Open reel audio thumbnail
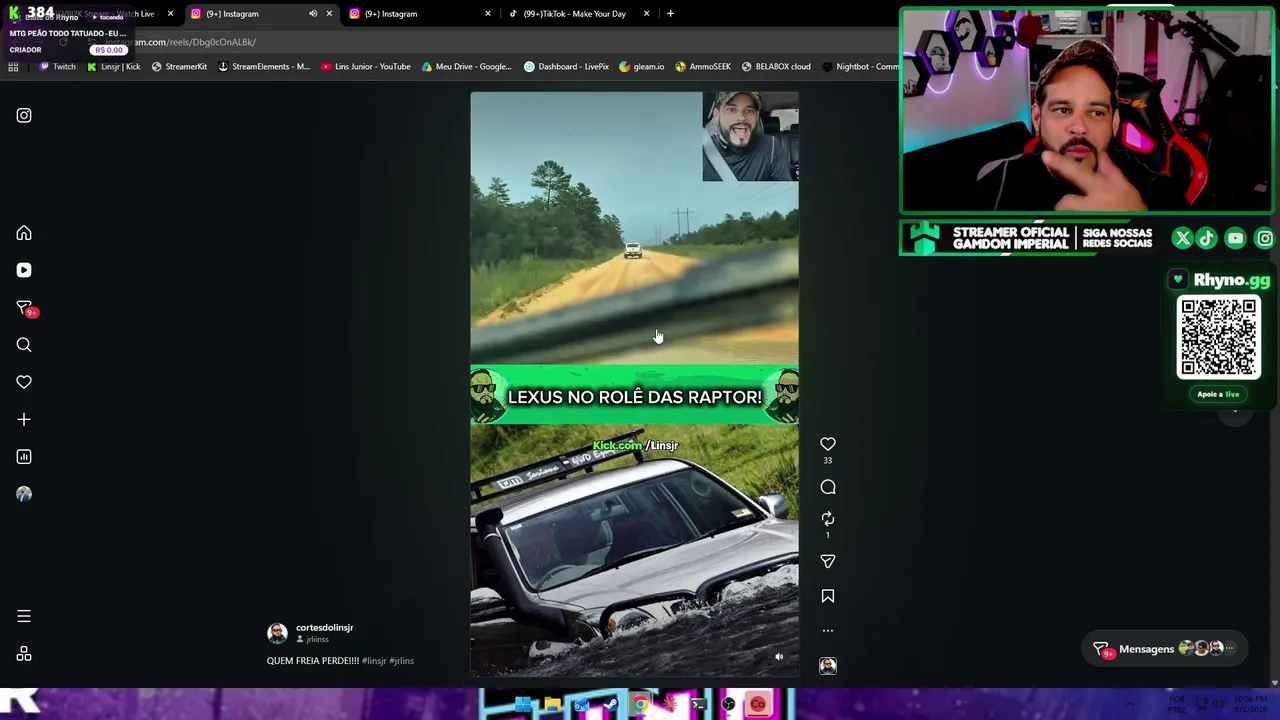Screen dimensions: 1280x720 point(828,666)
